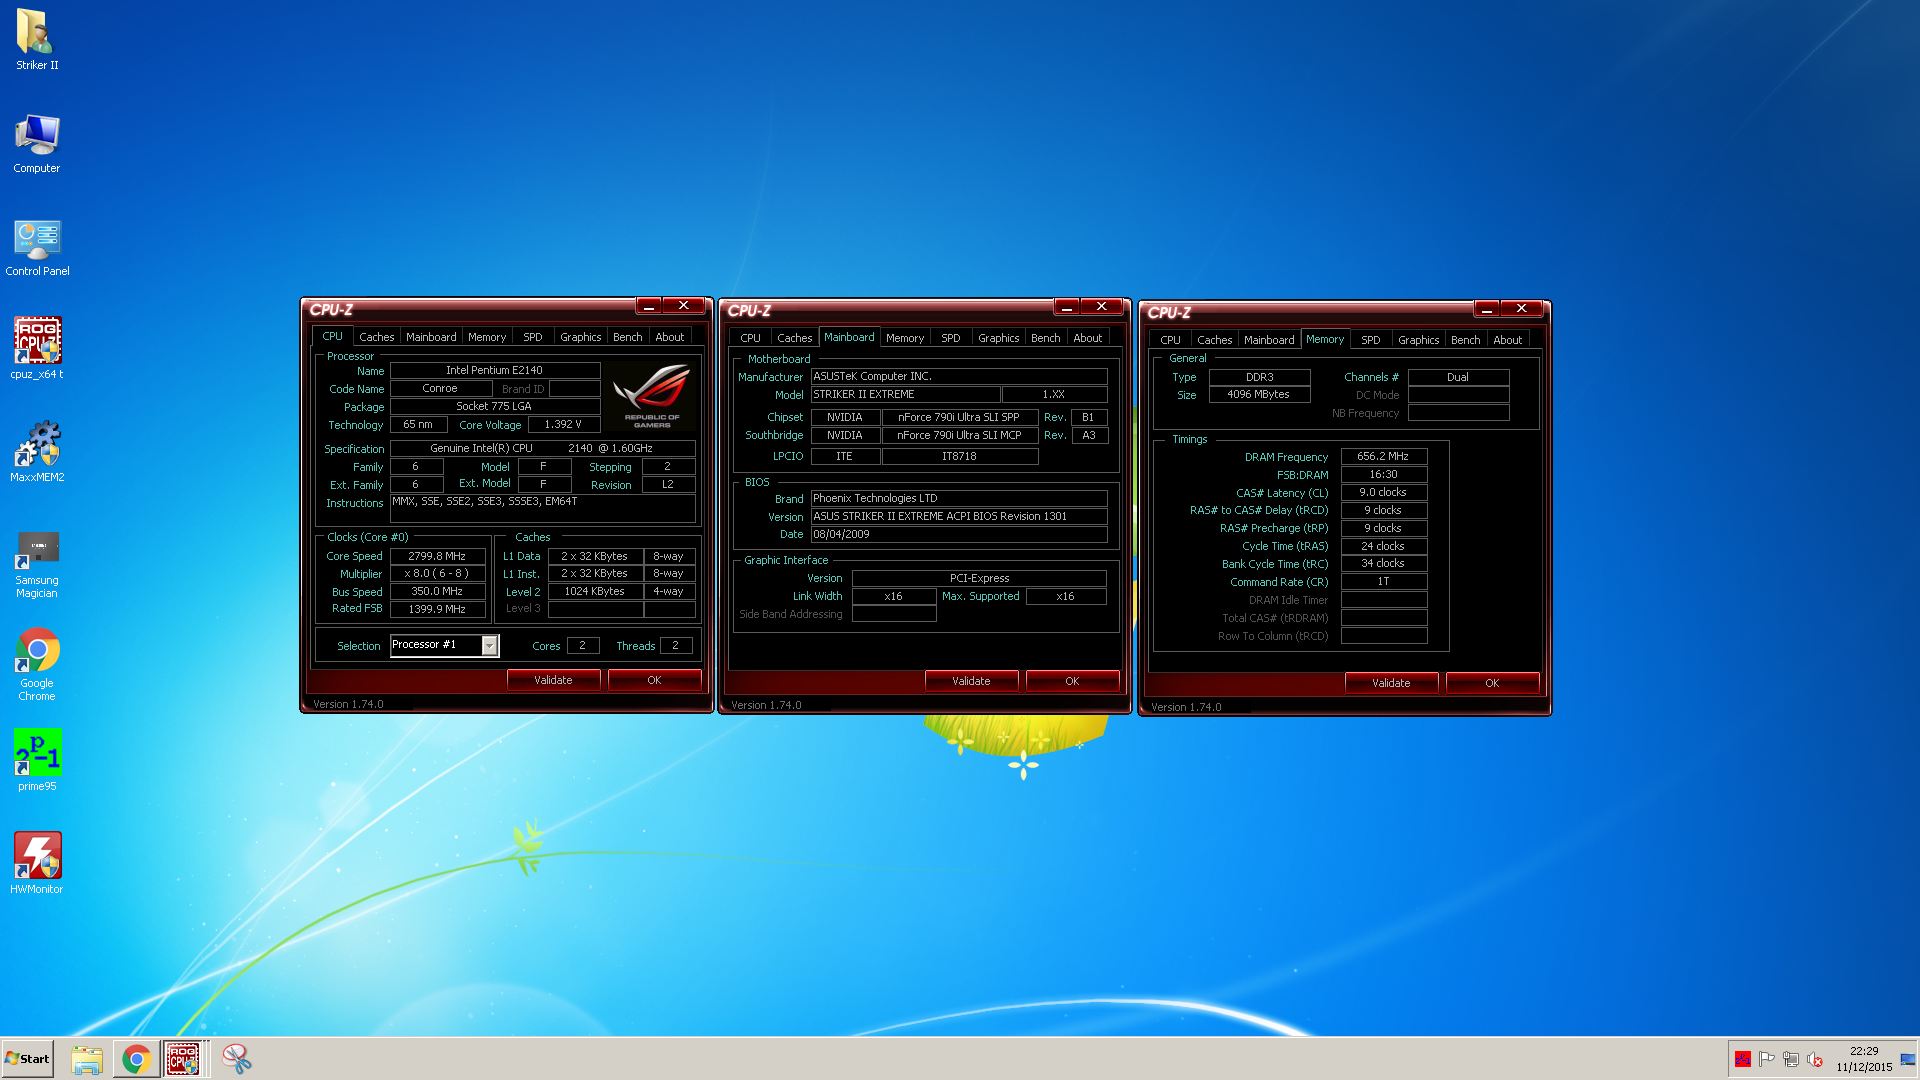Switch to Caches tab in left CPU-Z window
This screenshot has height=1080, width=1920.
pyautogui.click(x=377, y=337)
